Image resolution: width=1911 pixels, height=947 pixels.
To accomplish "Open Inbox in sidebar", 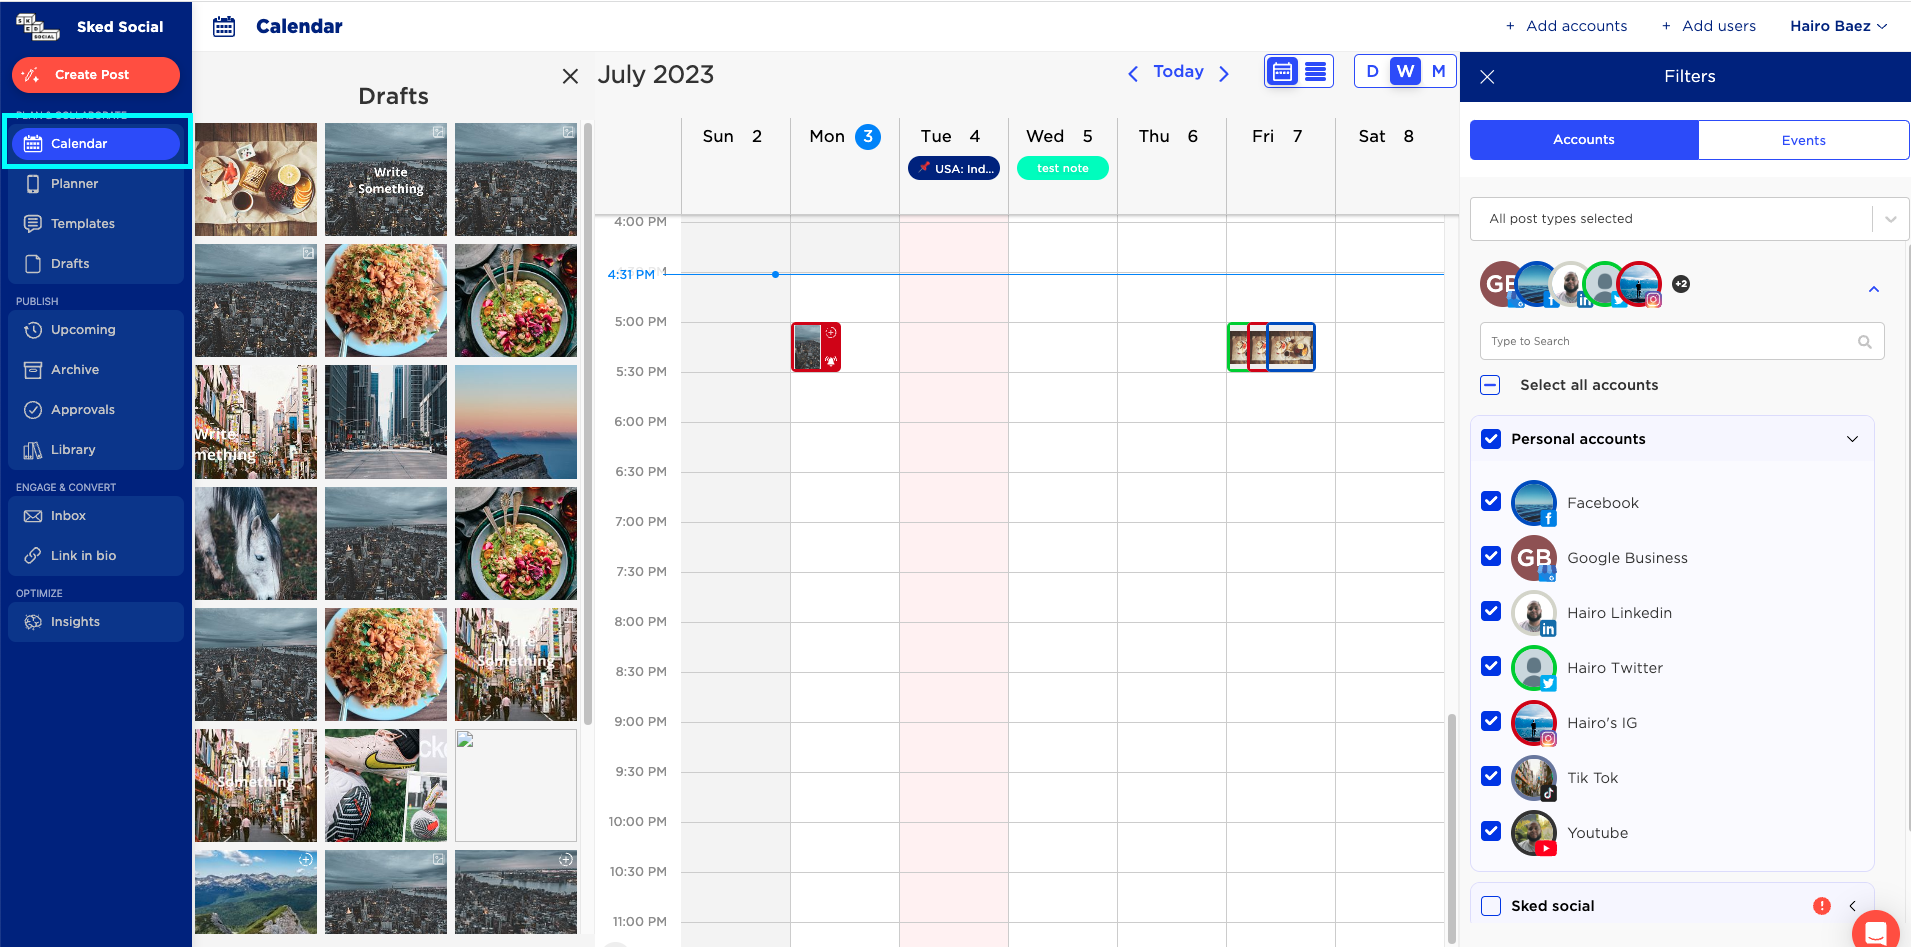I will pyautogui.click(x=96, y=516).
